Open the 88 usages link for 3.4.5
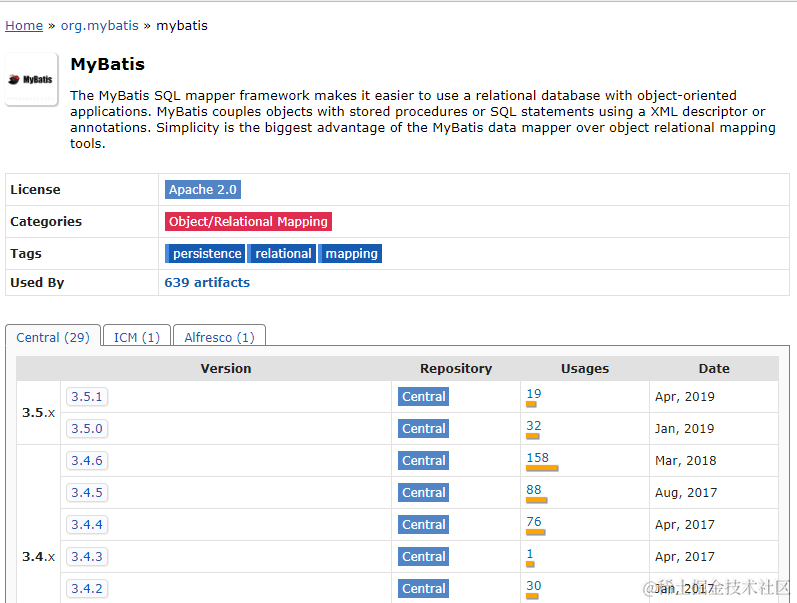The height and width of the screenshot is (603, 797). point(534,490)
